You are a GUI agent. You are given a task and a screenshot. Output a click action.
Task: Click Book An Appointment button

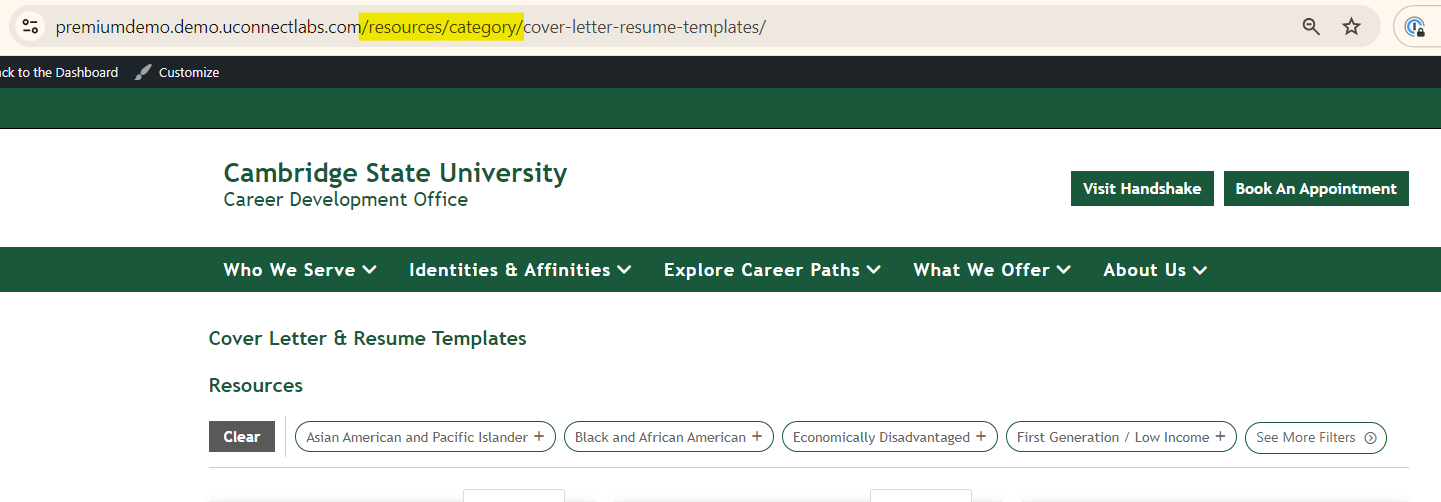[1316, 189]
